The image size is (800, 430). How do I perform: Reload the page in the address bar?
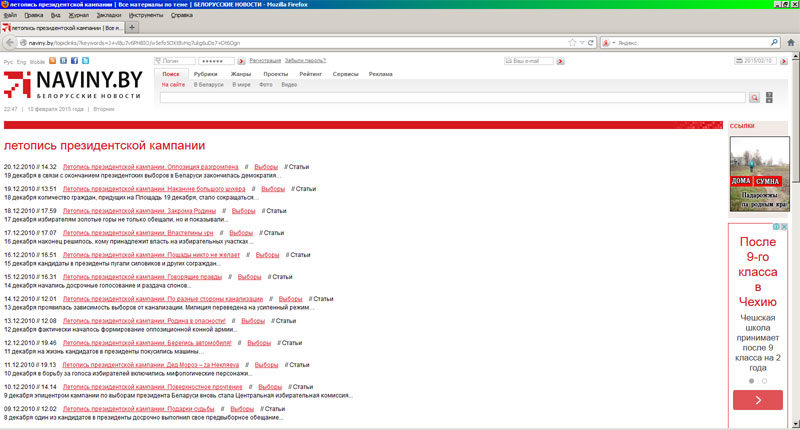pyautogui.click(x=592, y=43)
